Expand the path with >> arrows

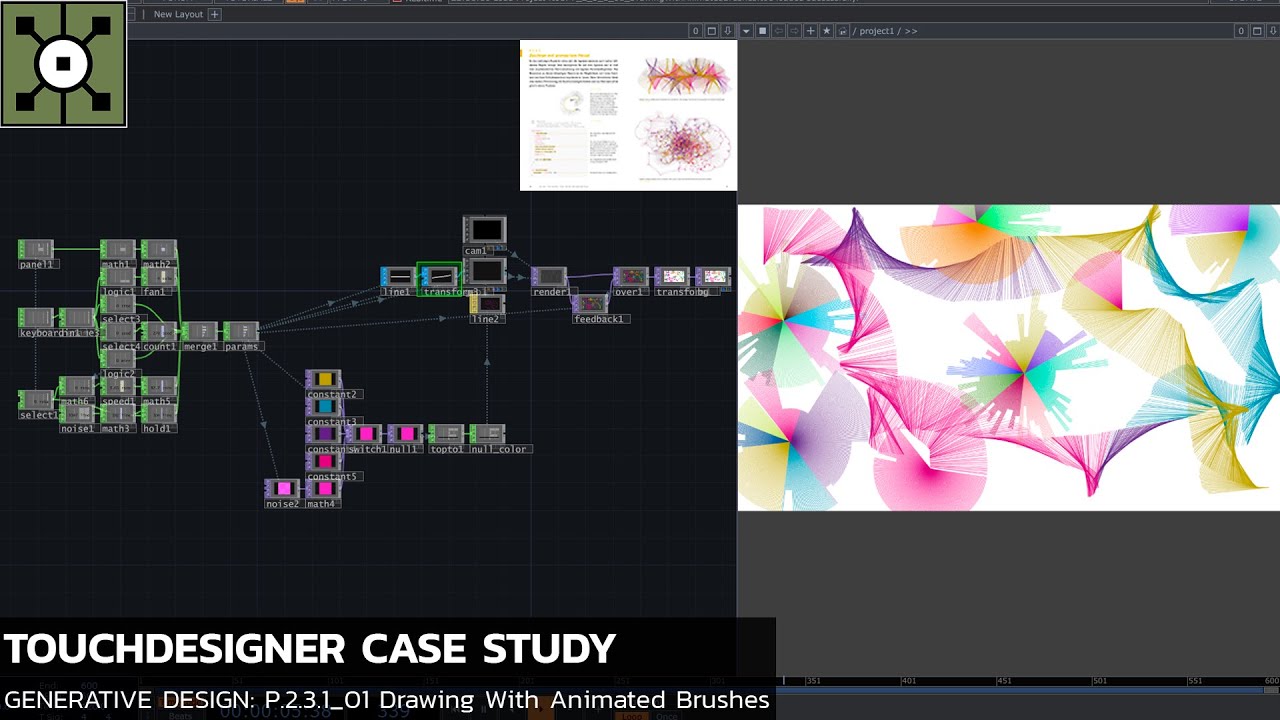911,31
